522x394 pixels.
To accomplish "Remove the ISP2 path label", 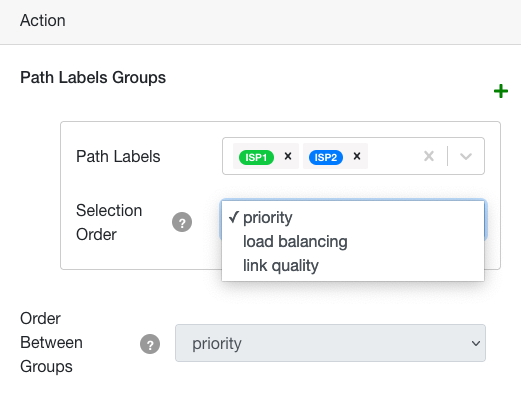I will coord(357,156).
